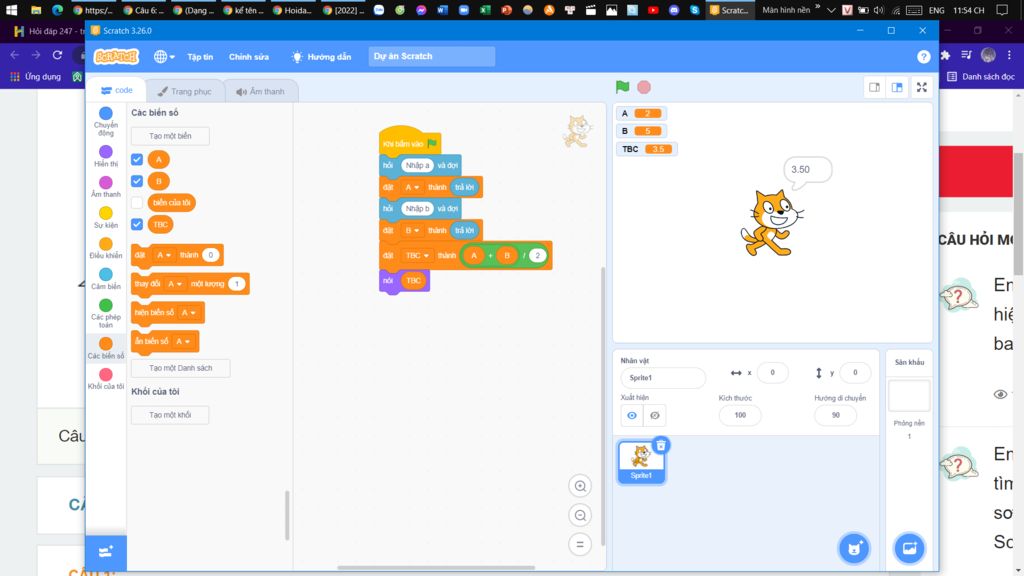1024x576 pixels.
Task: Select the Sân khấu stage backdrop thumbnail
Action: [x=909, y=396]
